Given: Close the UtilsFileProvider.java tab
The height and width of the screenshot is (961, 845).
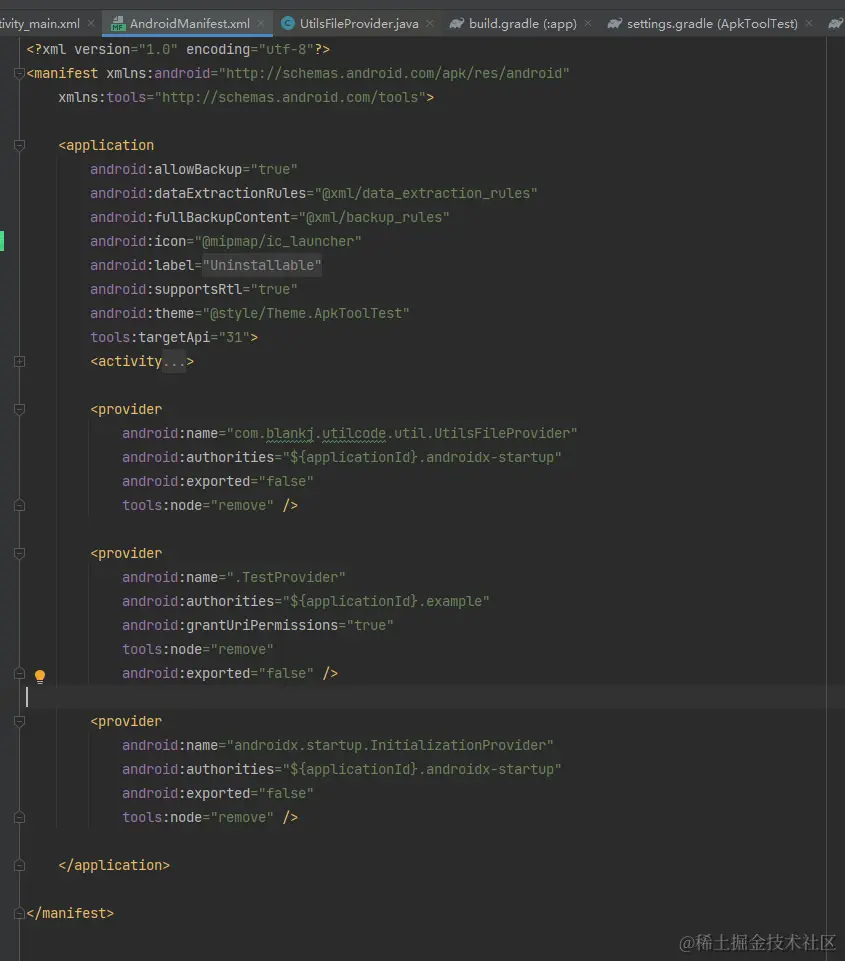Looking at the screenshot, I should click(430, 23).
